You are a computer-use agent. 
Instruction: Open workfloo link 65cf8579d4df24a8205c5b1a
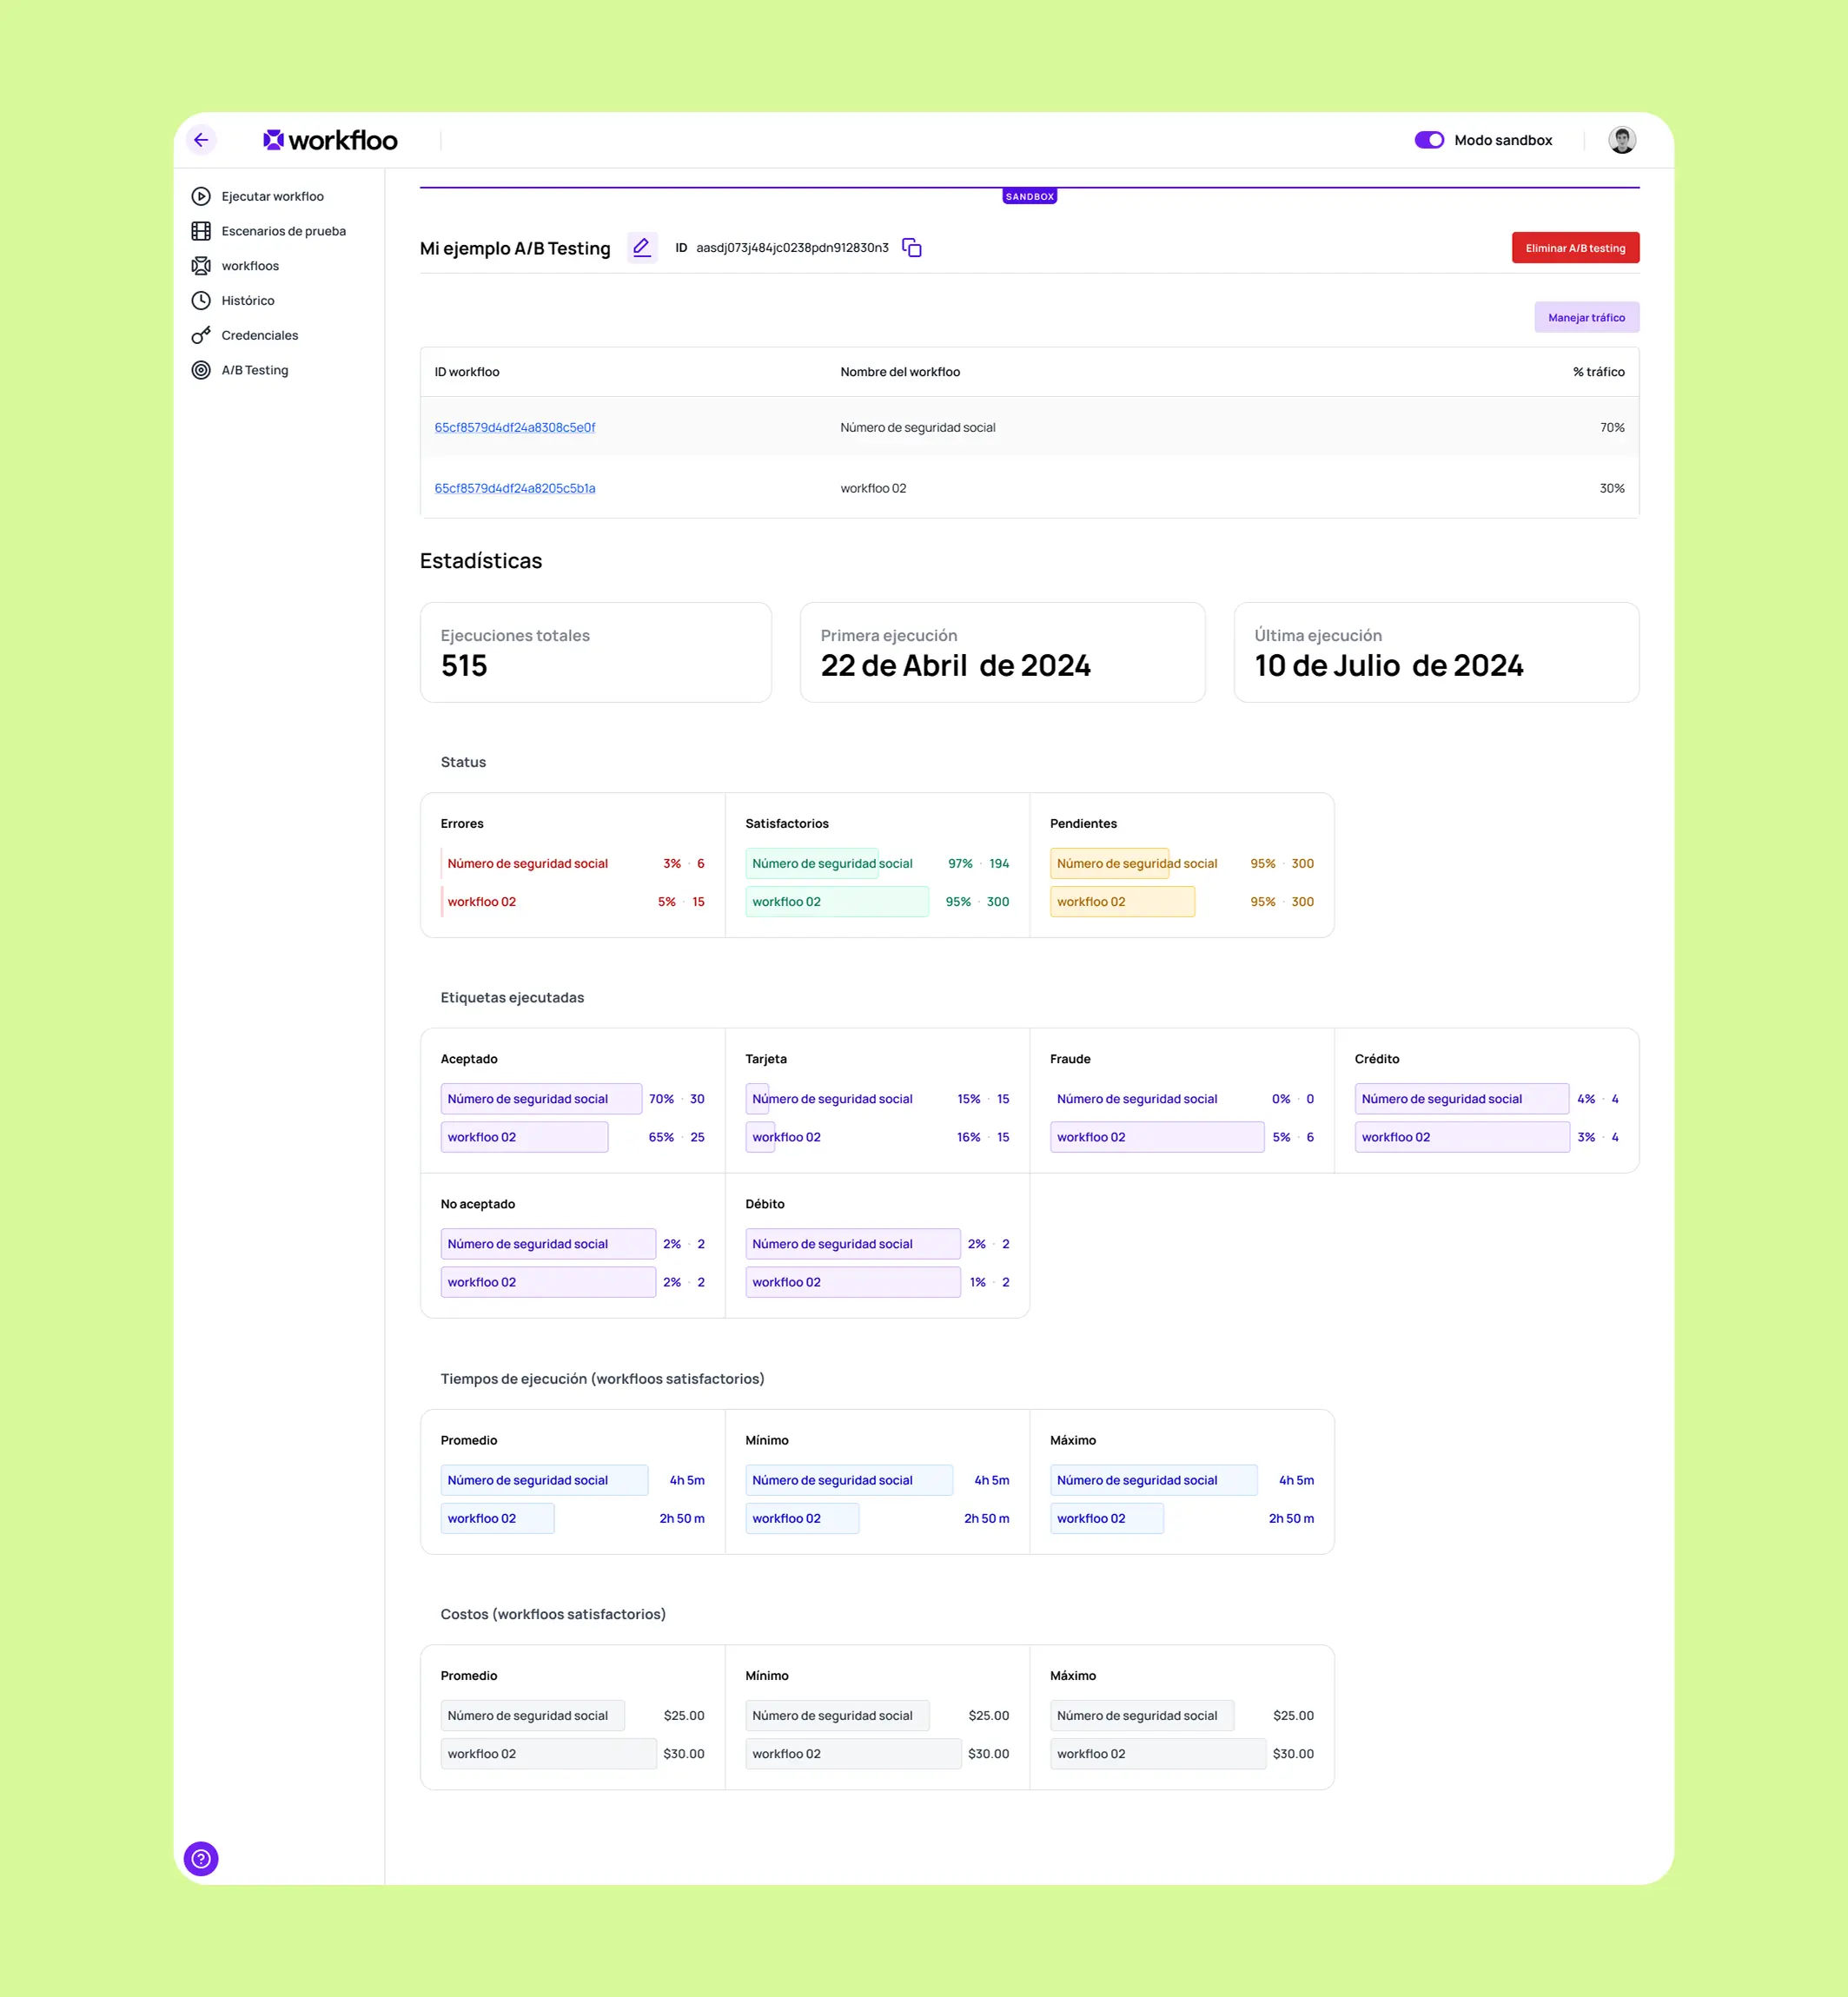514,488
